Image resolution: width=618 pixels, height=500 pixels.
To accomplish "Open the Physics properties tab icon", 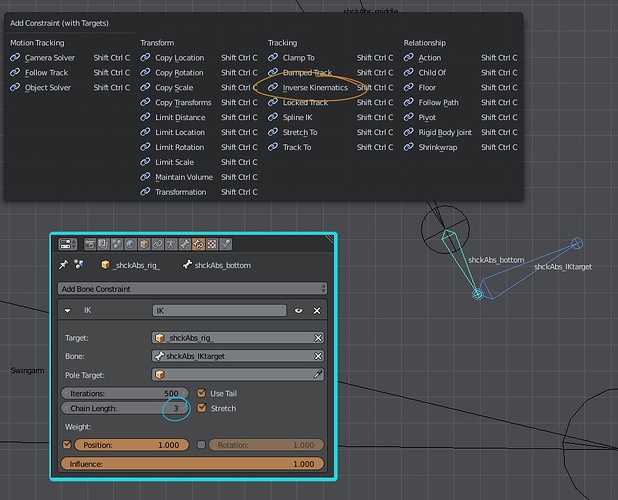I will click(225, 244).
